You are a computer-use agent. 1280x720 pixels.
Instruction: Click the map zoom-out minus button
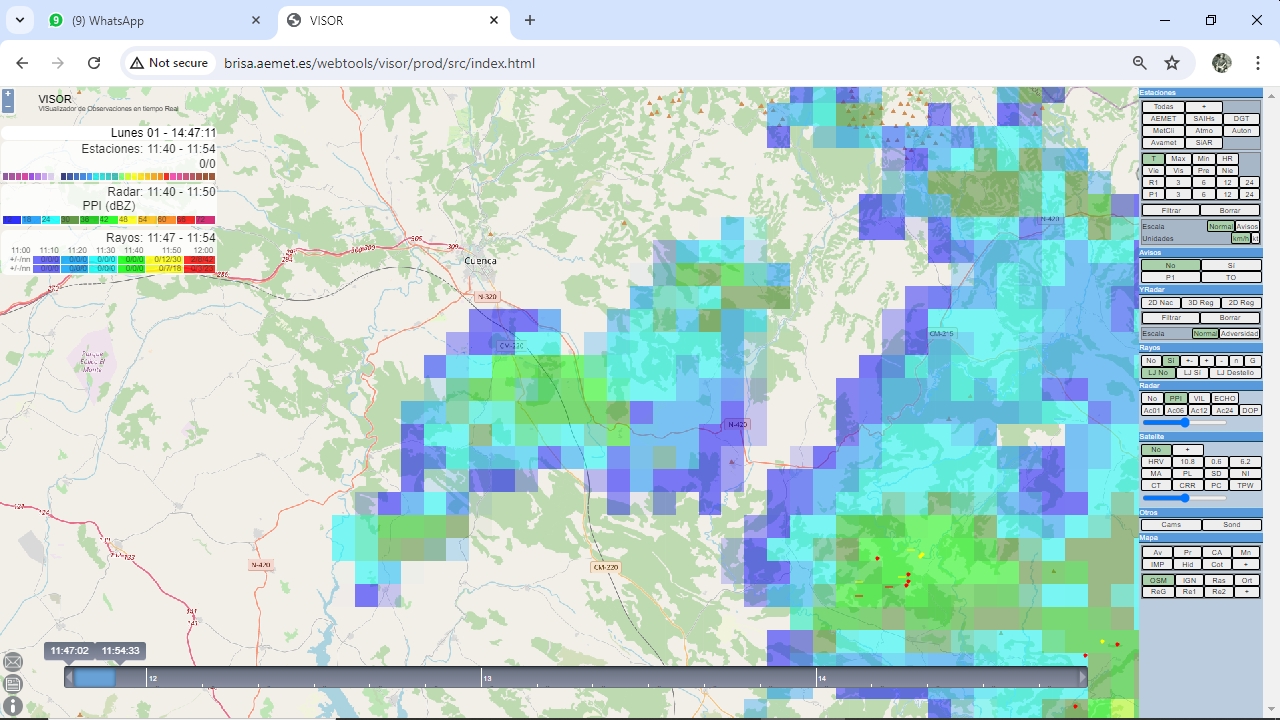click(x=8, y=106)
